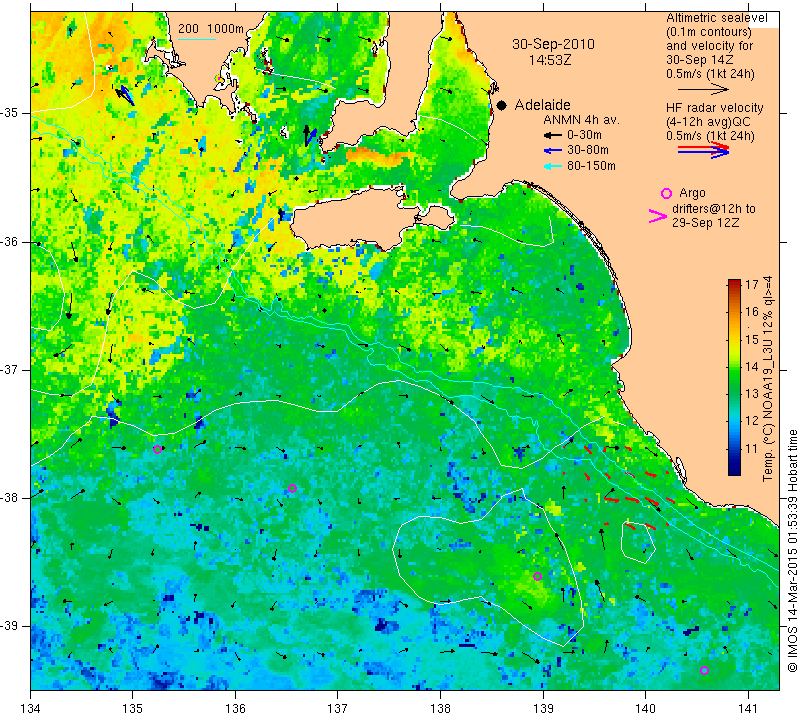
Task: Click the '200 1000m' depth contour label
Action: pos(211,29)
